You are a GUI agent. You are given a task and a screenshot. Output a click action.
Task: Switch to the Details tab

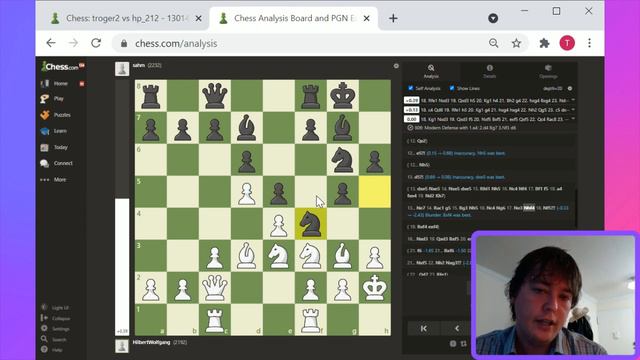[x=489, y=71]
